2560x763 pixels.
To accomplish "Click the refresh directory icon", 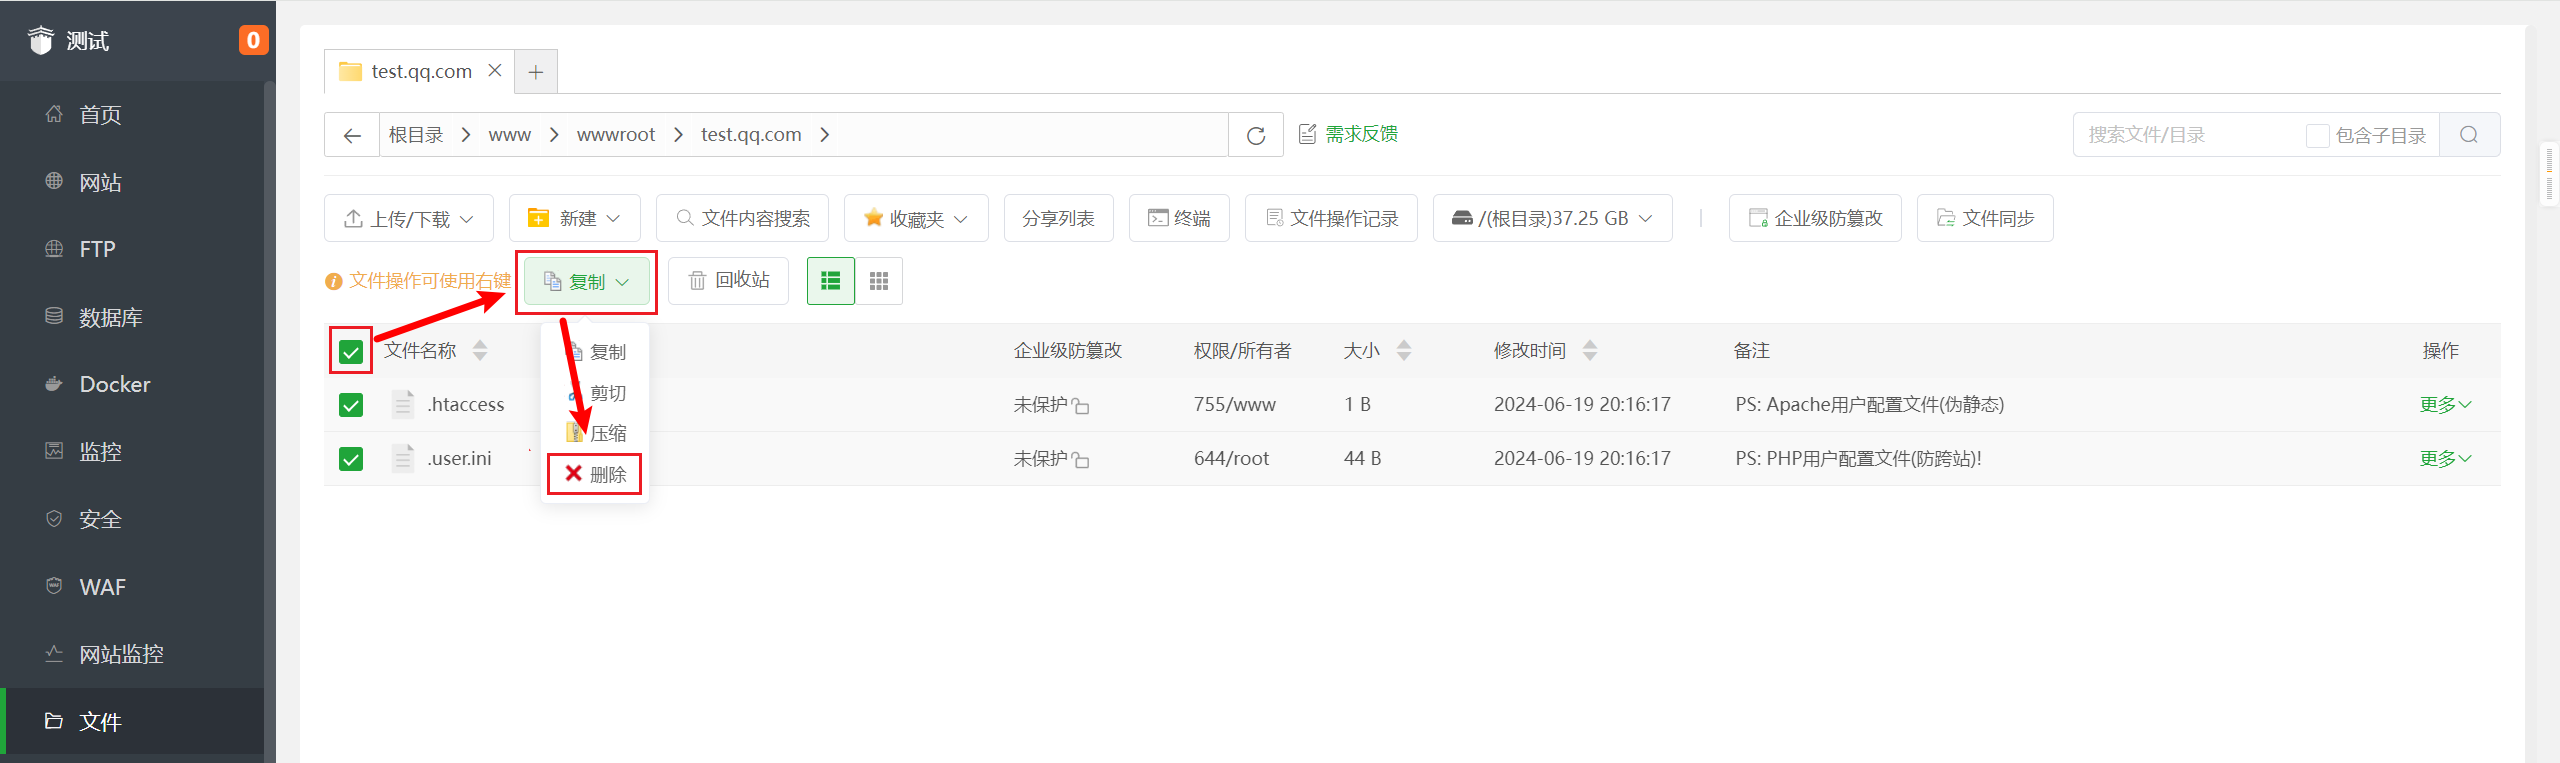I will pos(1256,135).
